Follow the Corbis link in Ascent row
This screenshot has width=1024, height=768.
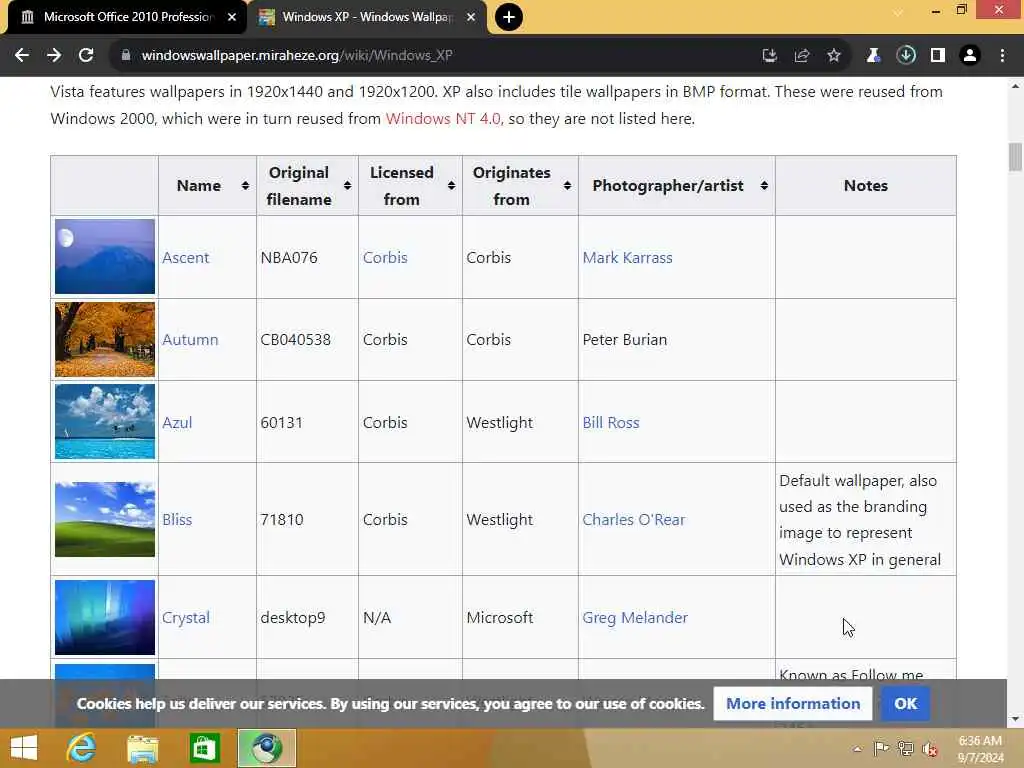click(x=385, y=257)
